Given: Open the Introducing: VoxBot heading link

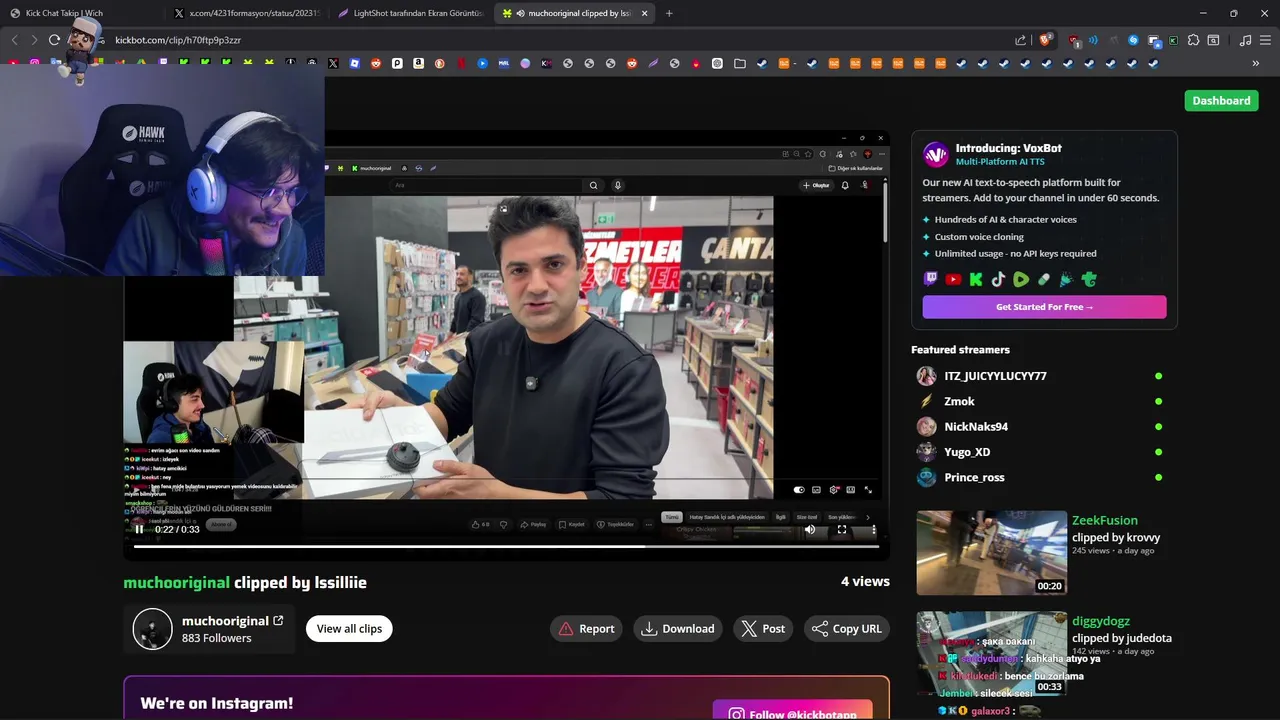Looking at the screenshot, I should click(1008, 148).
